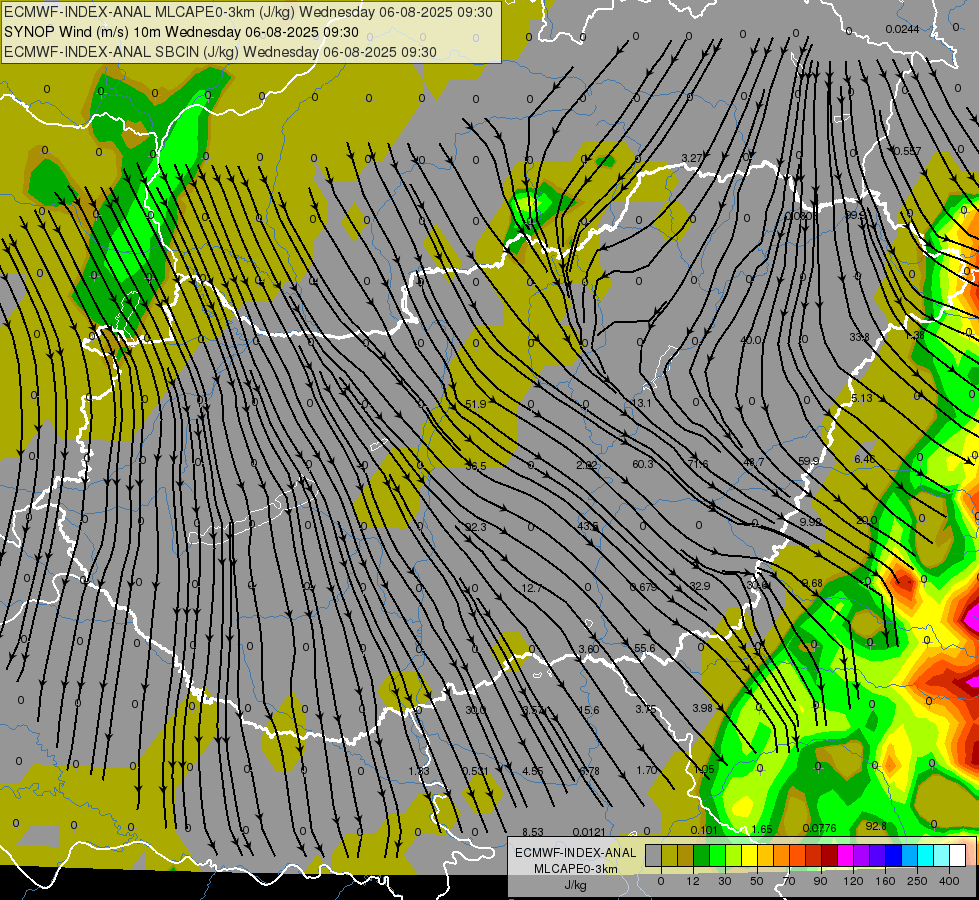Click the map value 92.8
This screenshot has width=979, height=900.
pos(876,826)
